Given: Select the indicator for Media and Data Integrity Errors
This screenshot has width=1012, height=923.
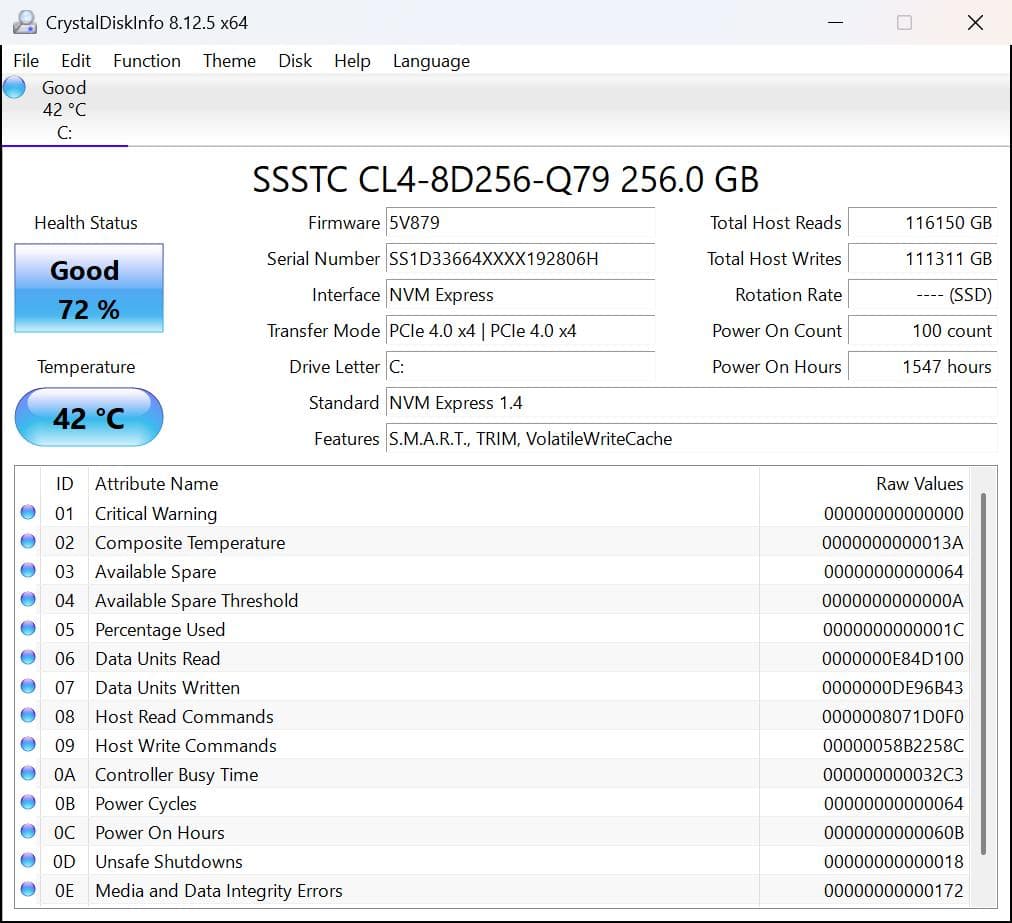Looking at the screenshot, I should 28,890.
